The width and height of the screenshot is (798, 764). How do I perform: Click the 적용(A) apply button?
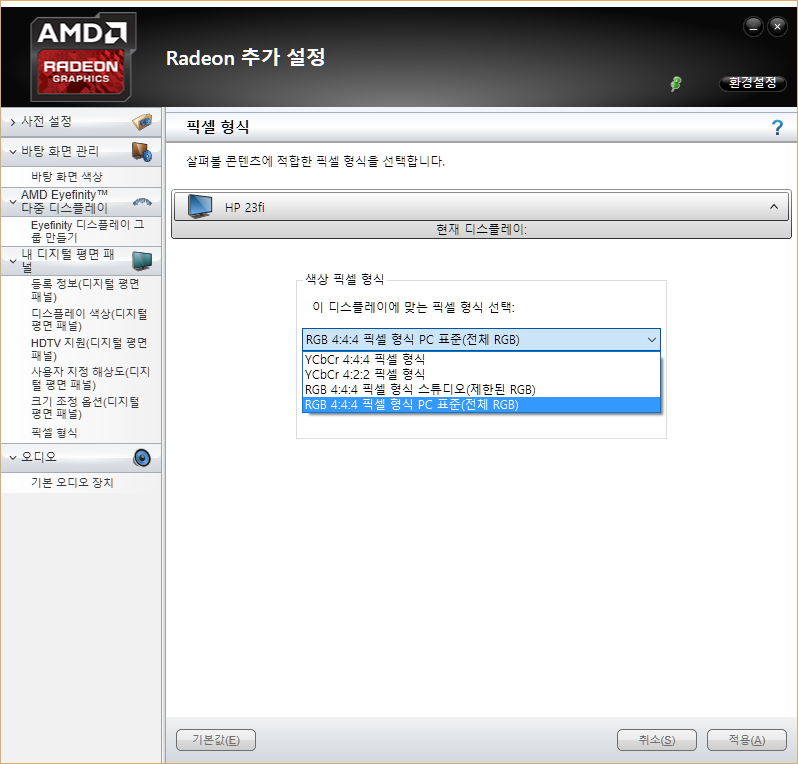[746, 740]
